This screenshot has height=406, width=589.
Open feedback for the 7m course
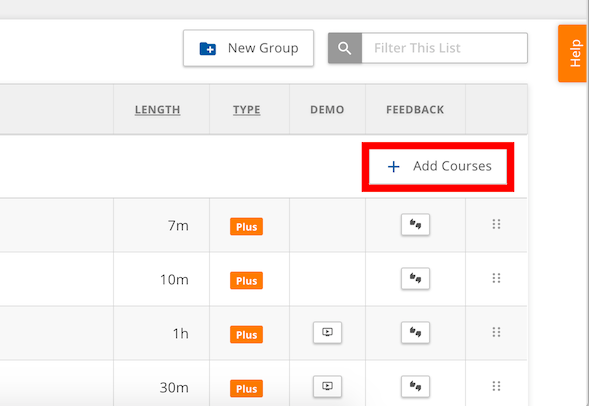(x=415, y=225)
